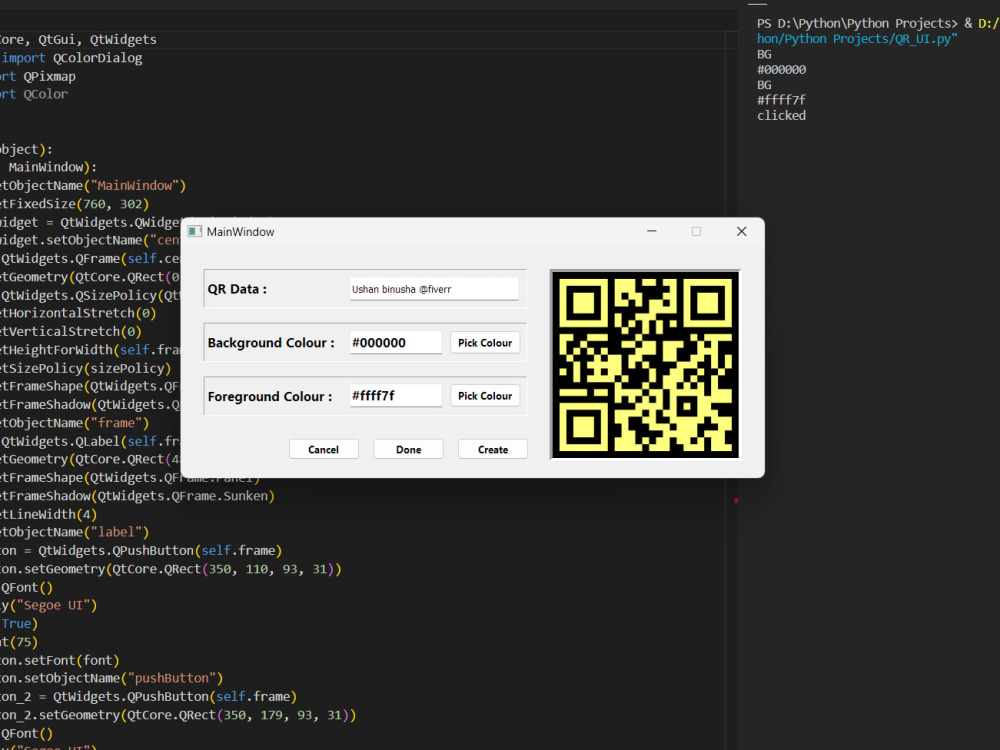Select the Background Colour hex field showing #000000

click(x=395, y=342)
